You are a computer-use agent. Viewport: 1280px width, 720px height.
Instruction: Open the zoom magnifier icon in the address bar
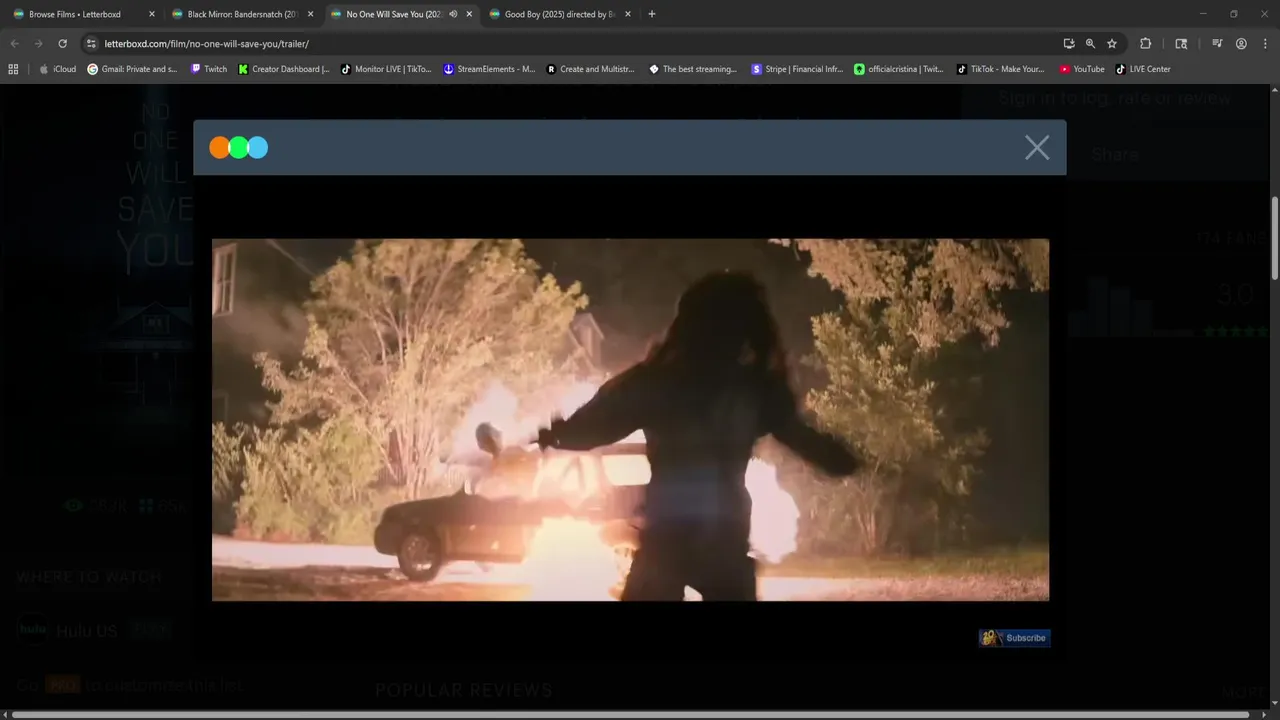(x=1090, y=44)
